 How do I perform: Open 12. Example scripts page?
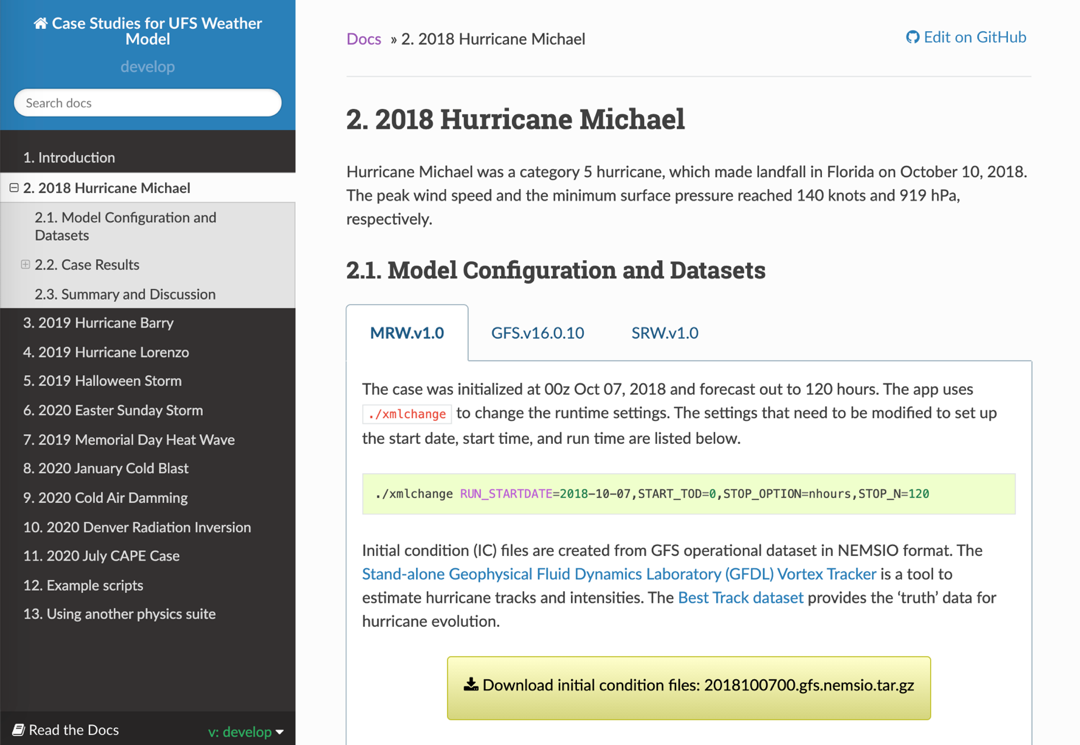point(147,585)
